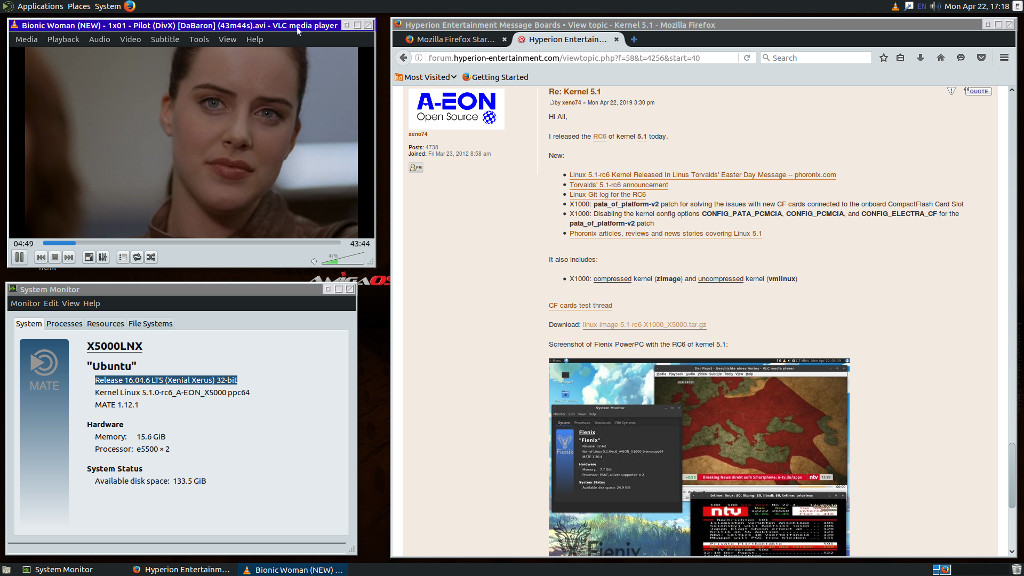Open the Fienix screenshot thumbnail
Image resolution: width=1024 pixels, height=576 pixels.
point(699,456)
